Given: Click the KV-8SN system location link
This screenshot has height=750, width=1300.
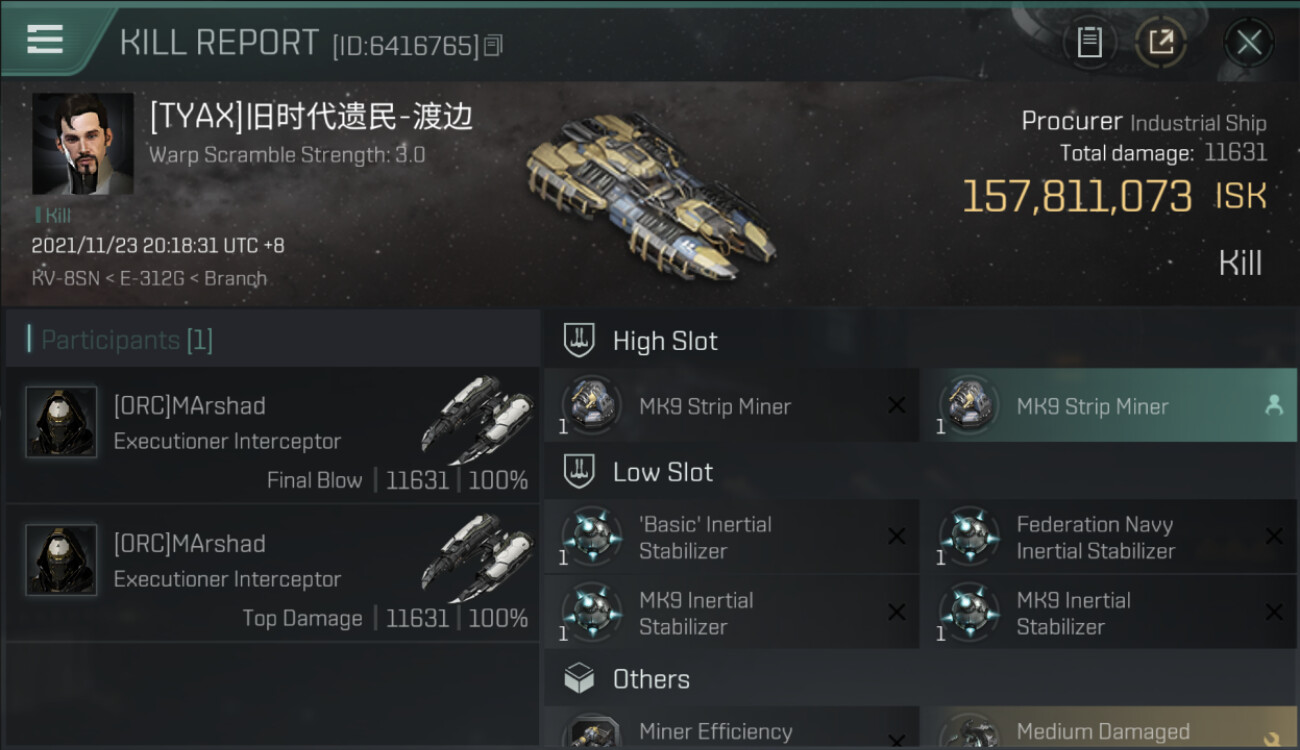Looking at the screenshot, I should pyautogui.click(x=66, y=279).
